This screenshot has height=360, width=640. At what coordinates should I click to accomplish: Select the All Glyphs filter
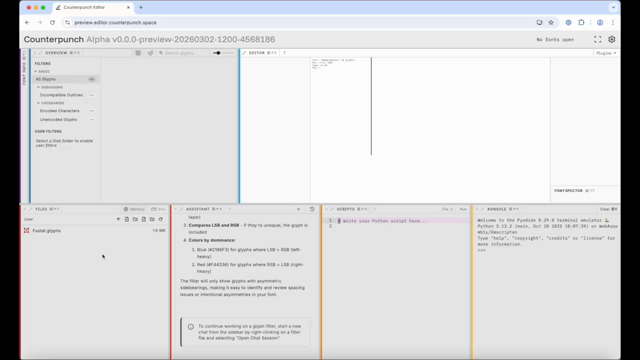(65, 79)
